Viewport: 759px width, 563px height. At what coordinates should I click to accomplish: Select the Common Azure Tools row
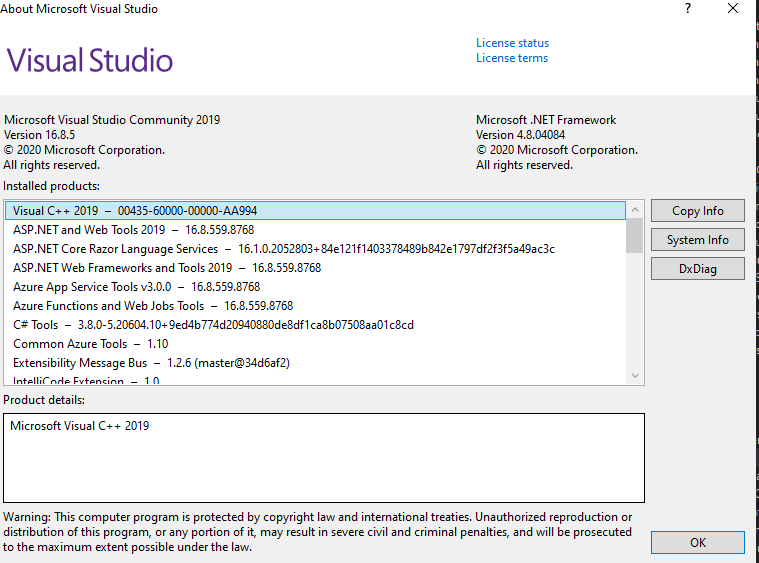pos(315,344)
